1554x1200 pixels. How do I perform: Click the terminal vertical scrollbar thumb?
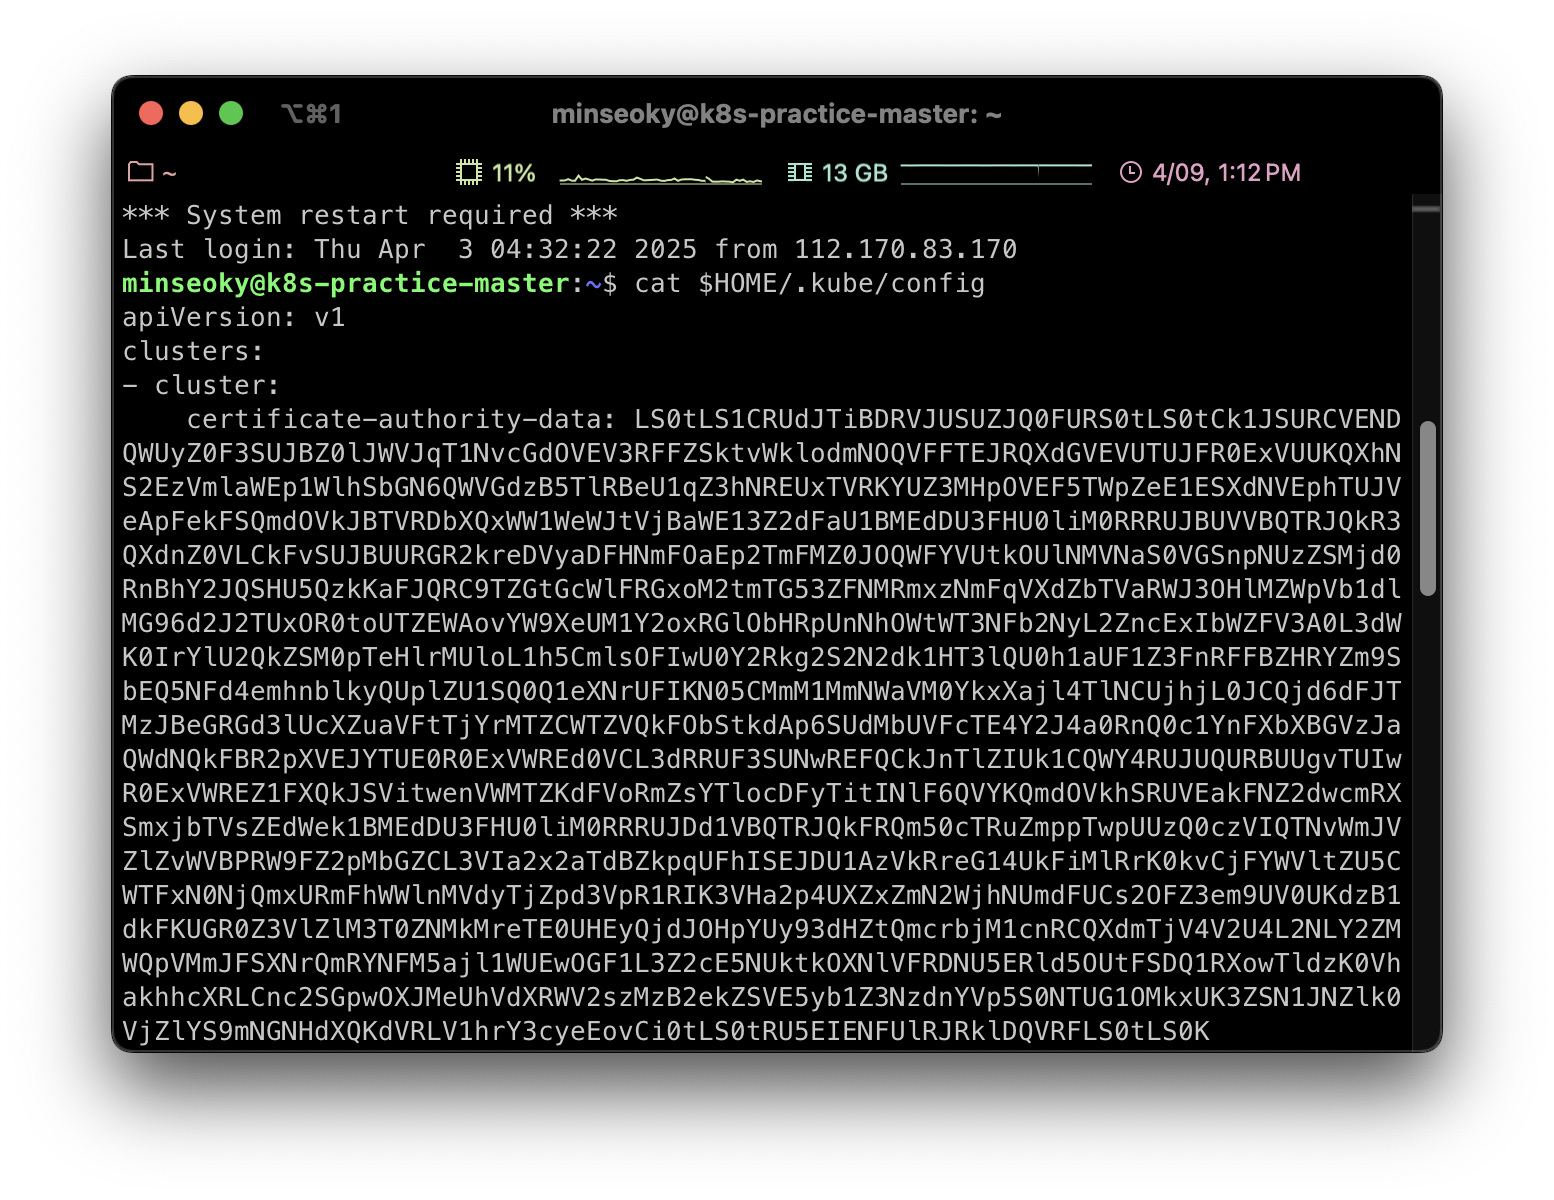1428,508
